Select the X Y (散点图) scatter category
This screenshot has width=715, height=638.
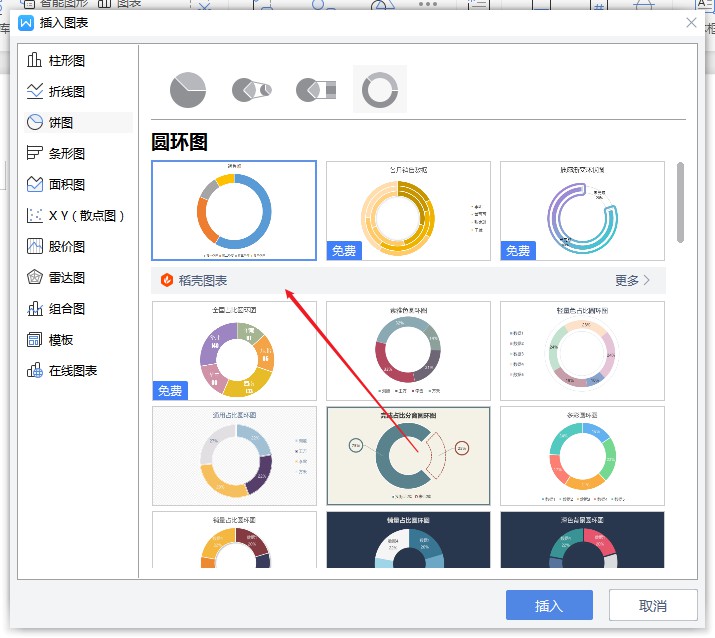pyautogui.click(x=78, y=216)
